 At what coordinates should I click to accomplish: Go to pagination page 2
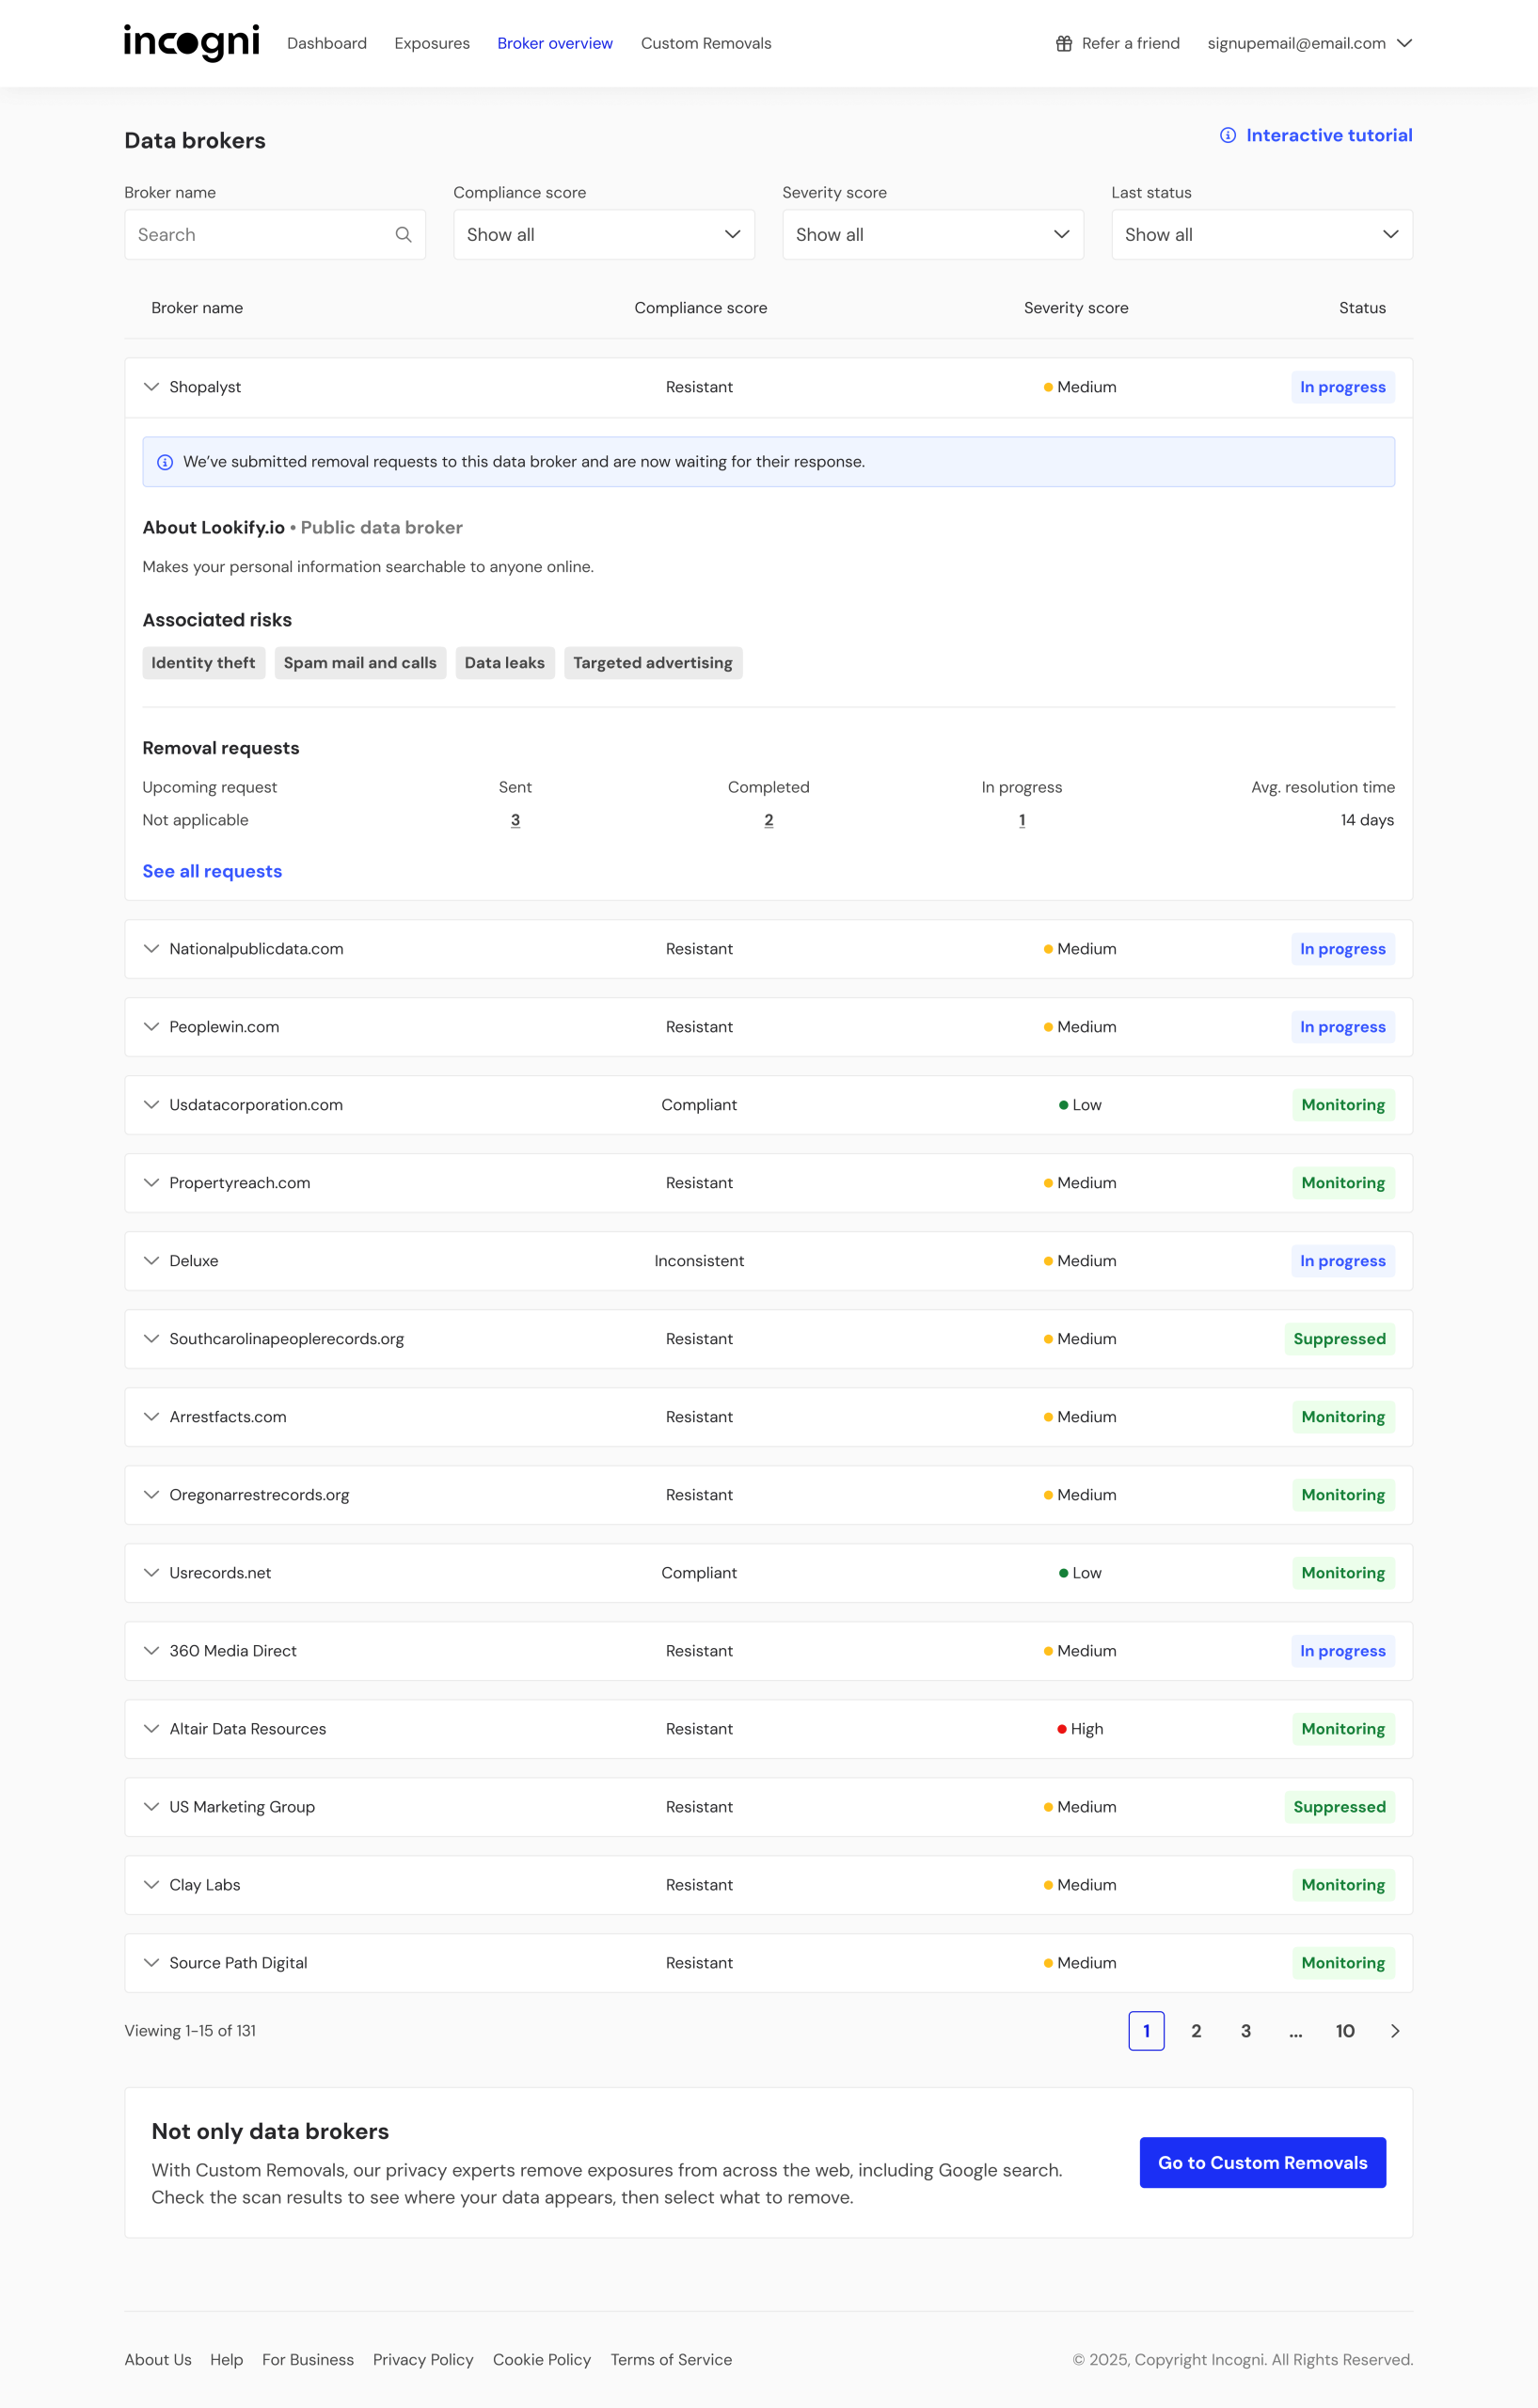1196,2031
